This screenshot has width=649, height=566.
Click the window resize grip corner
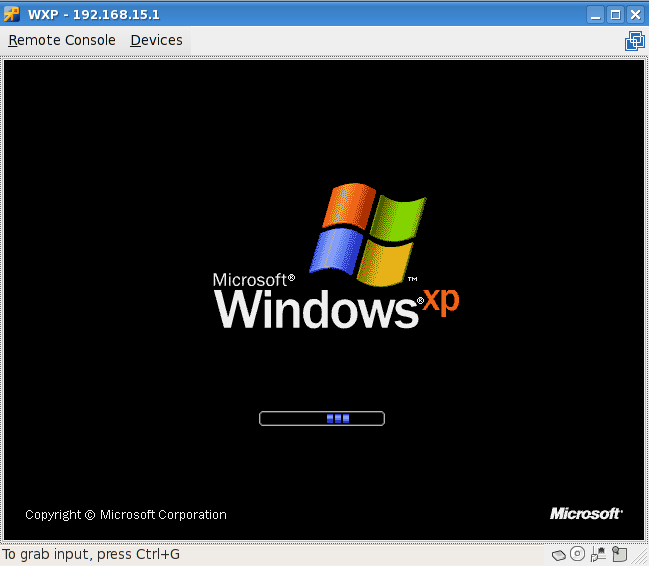[641, 558]
